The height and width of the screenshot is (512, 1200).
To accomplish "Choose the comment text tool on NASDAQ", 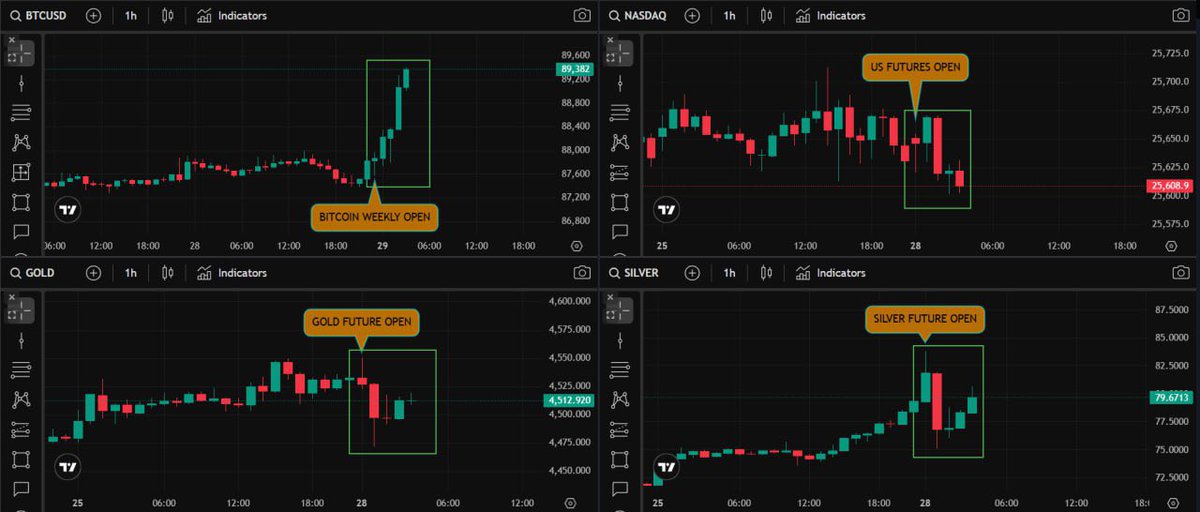I will coord(620,232).
